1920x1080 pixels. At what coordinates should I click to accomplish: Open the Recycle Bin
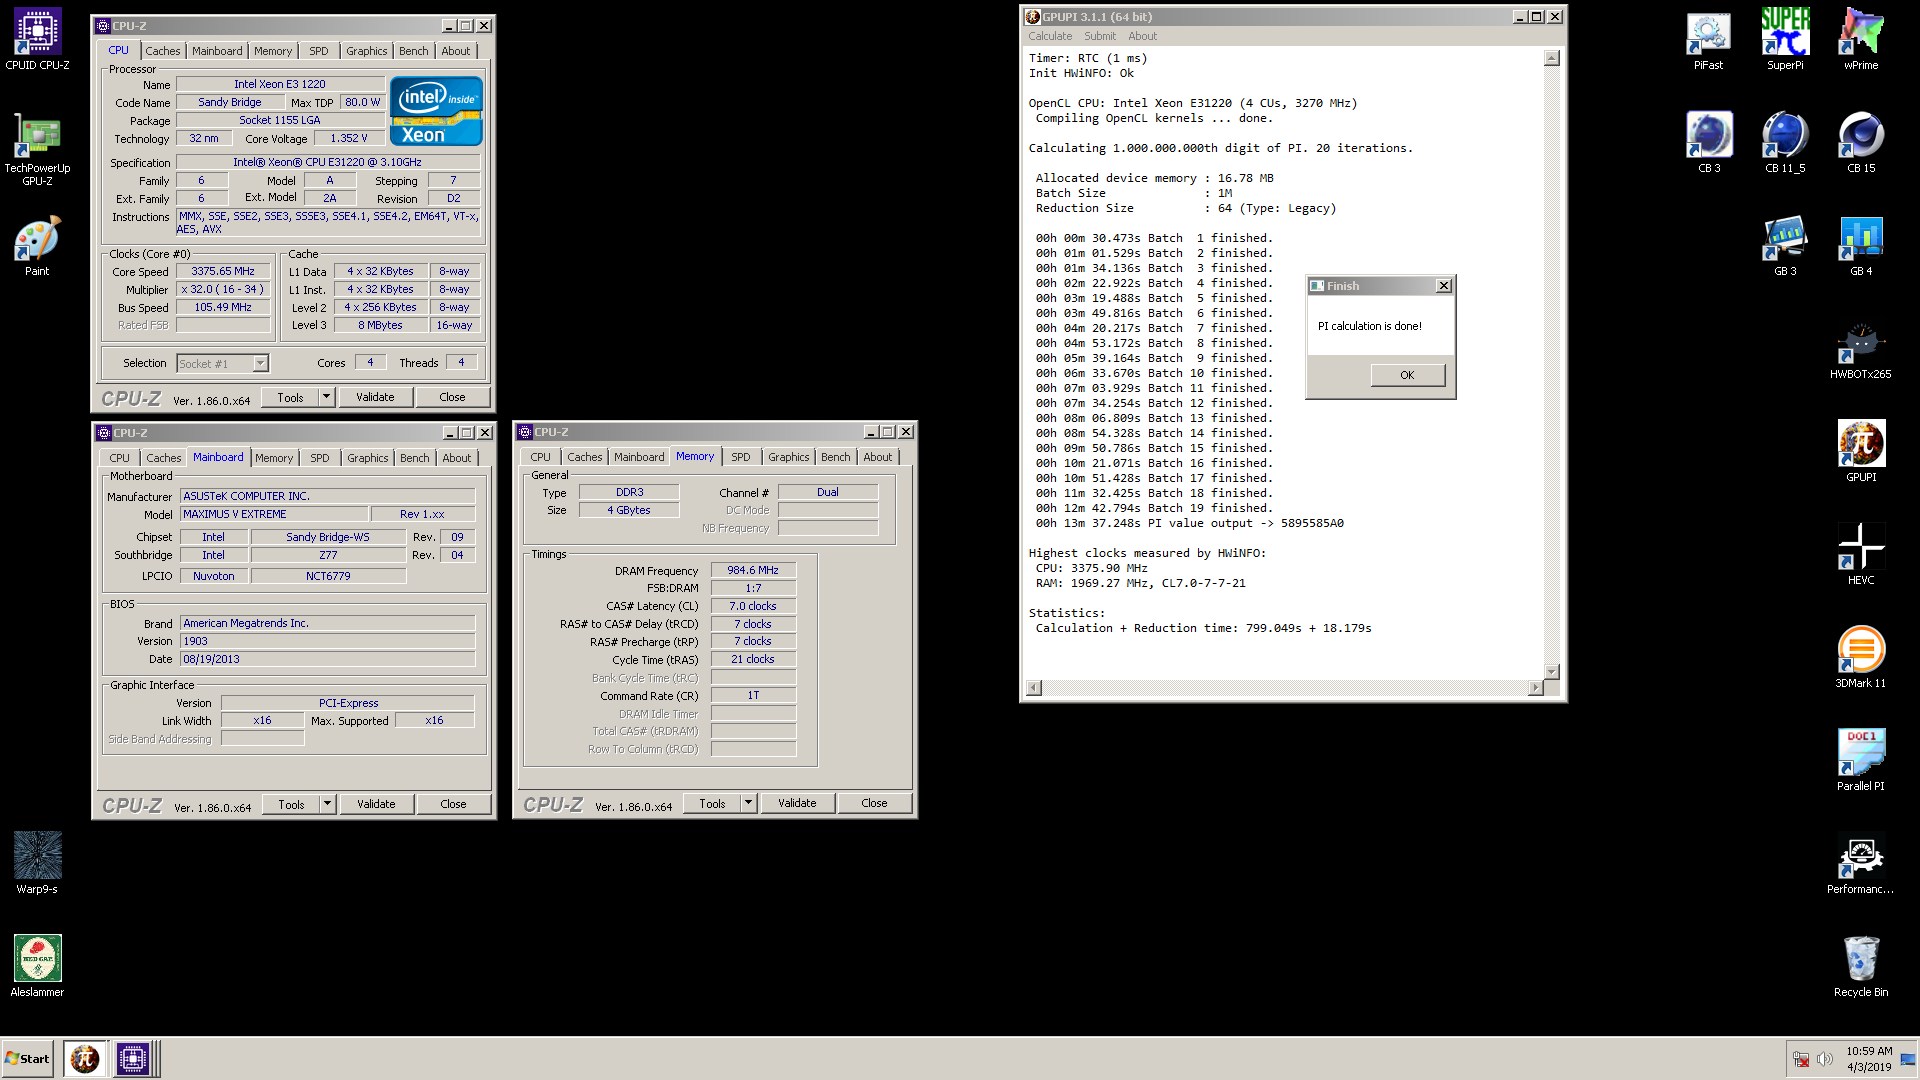pyautogui.click(x=1861, y=967)
